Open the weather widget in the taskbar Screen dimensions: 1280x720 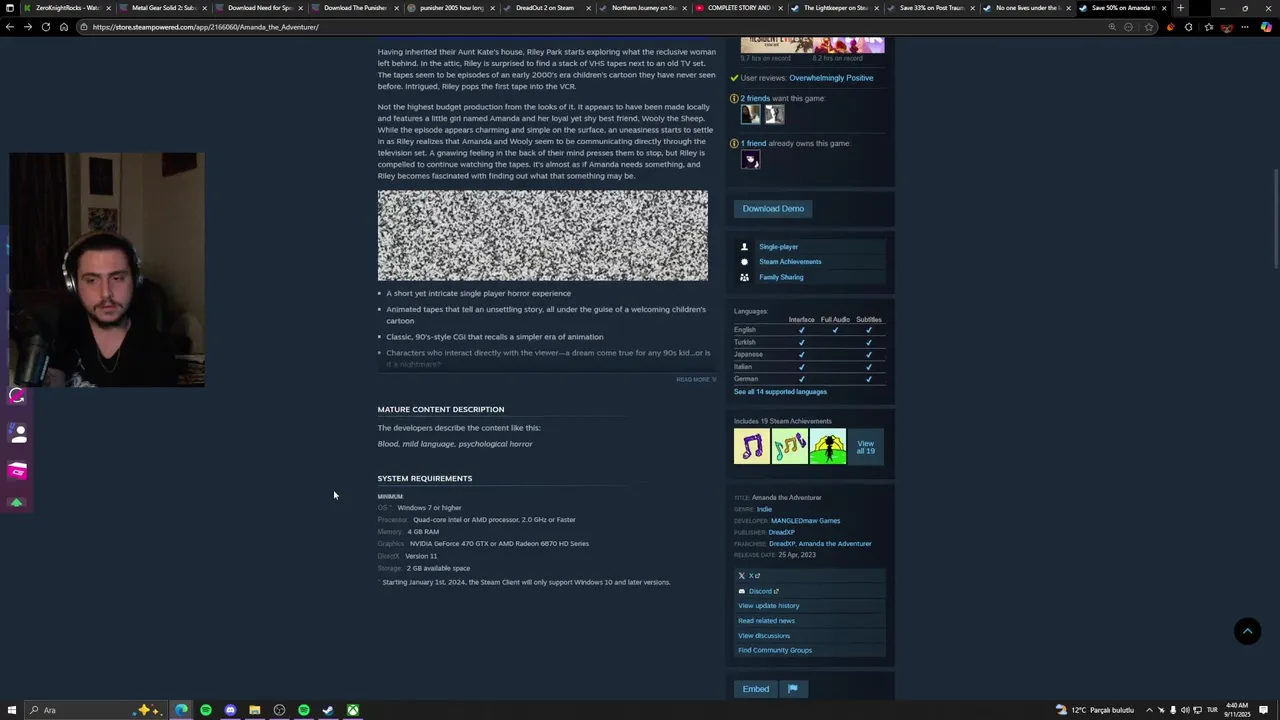point(1096,710)
